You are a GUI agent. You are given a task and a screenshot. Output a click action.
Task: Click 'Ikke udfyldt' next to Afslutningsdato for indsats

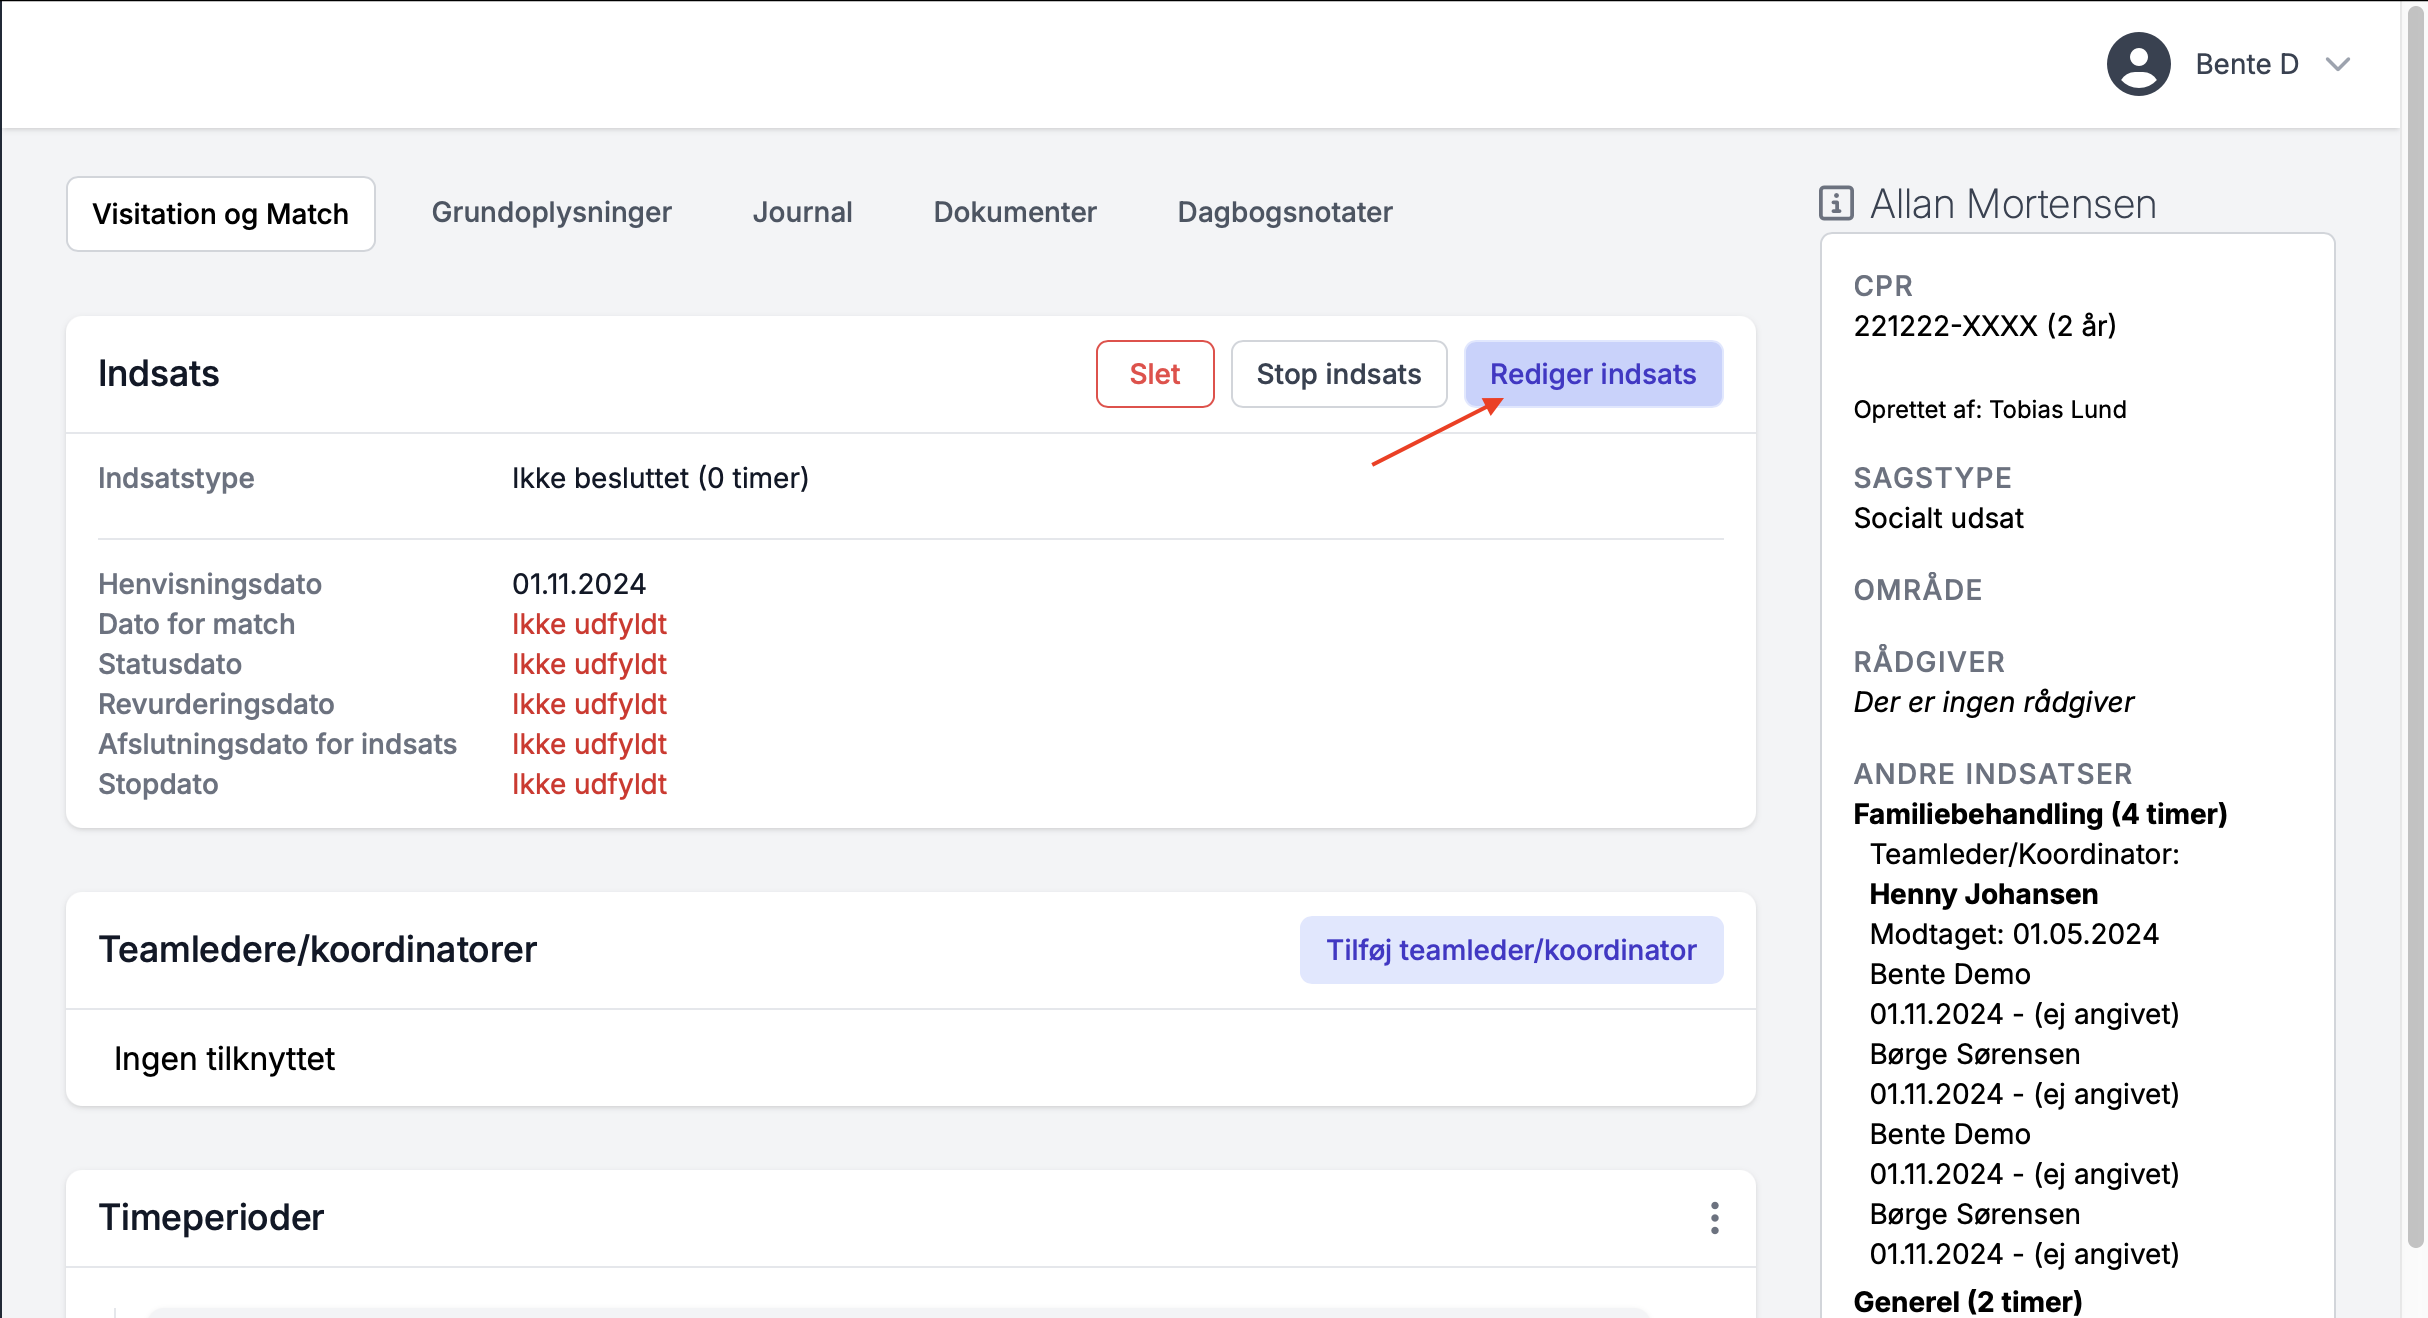(x=589, y=744)
